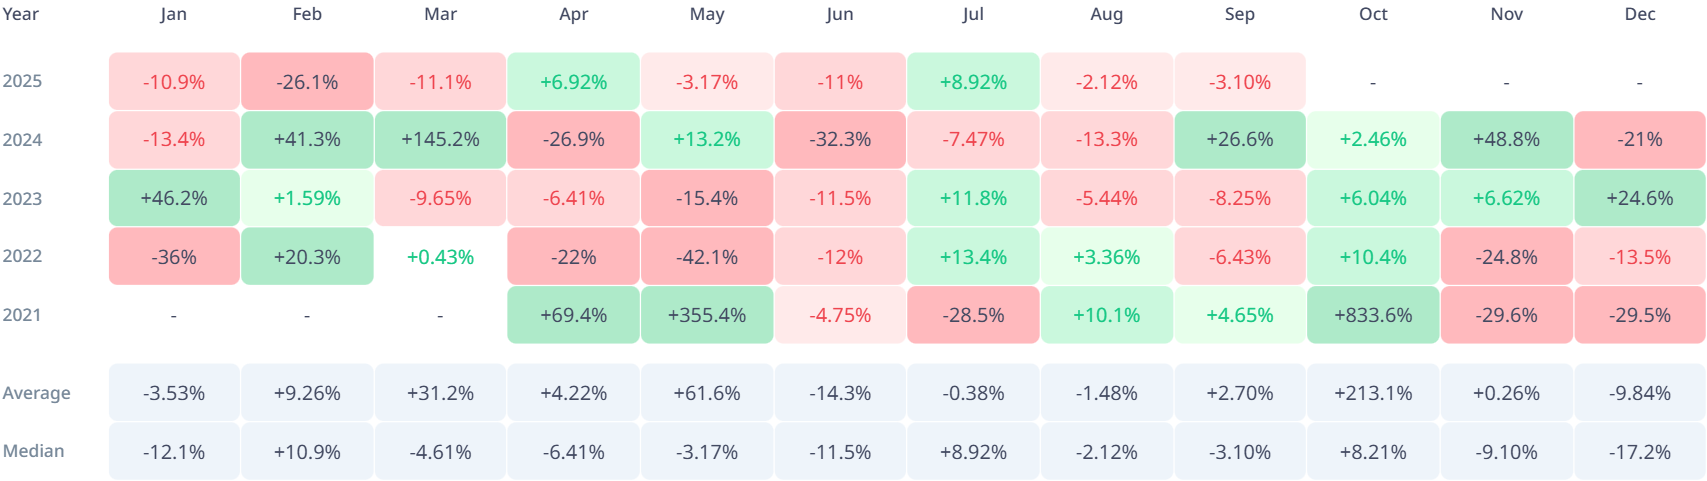Select the Average row label
This screenshot has width=1707, height=481.
37,393
